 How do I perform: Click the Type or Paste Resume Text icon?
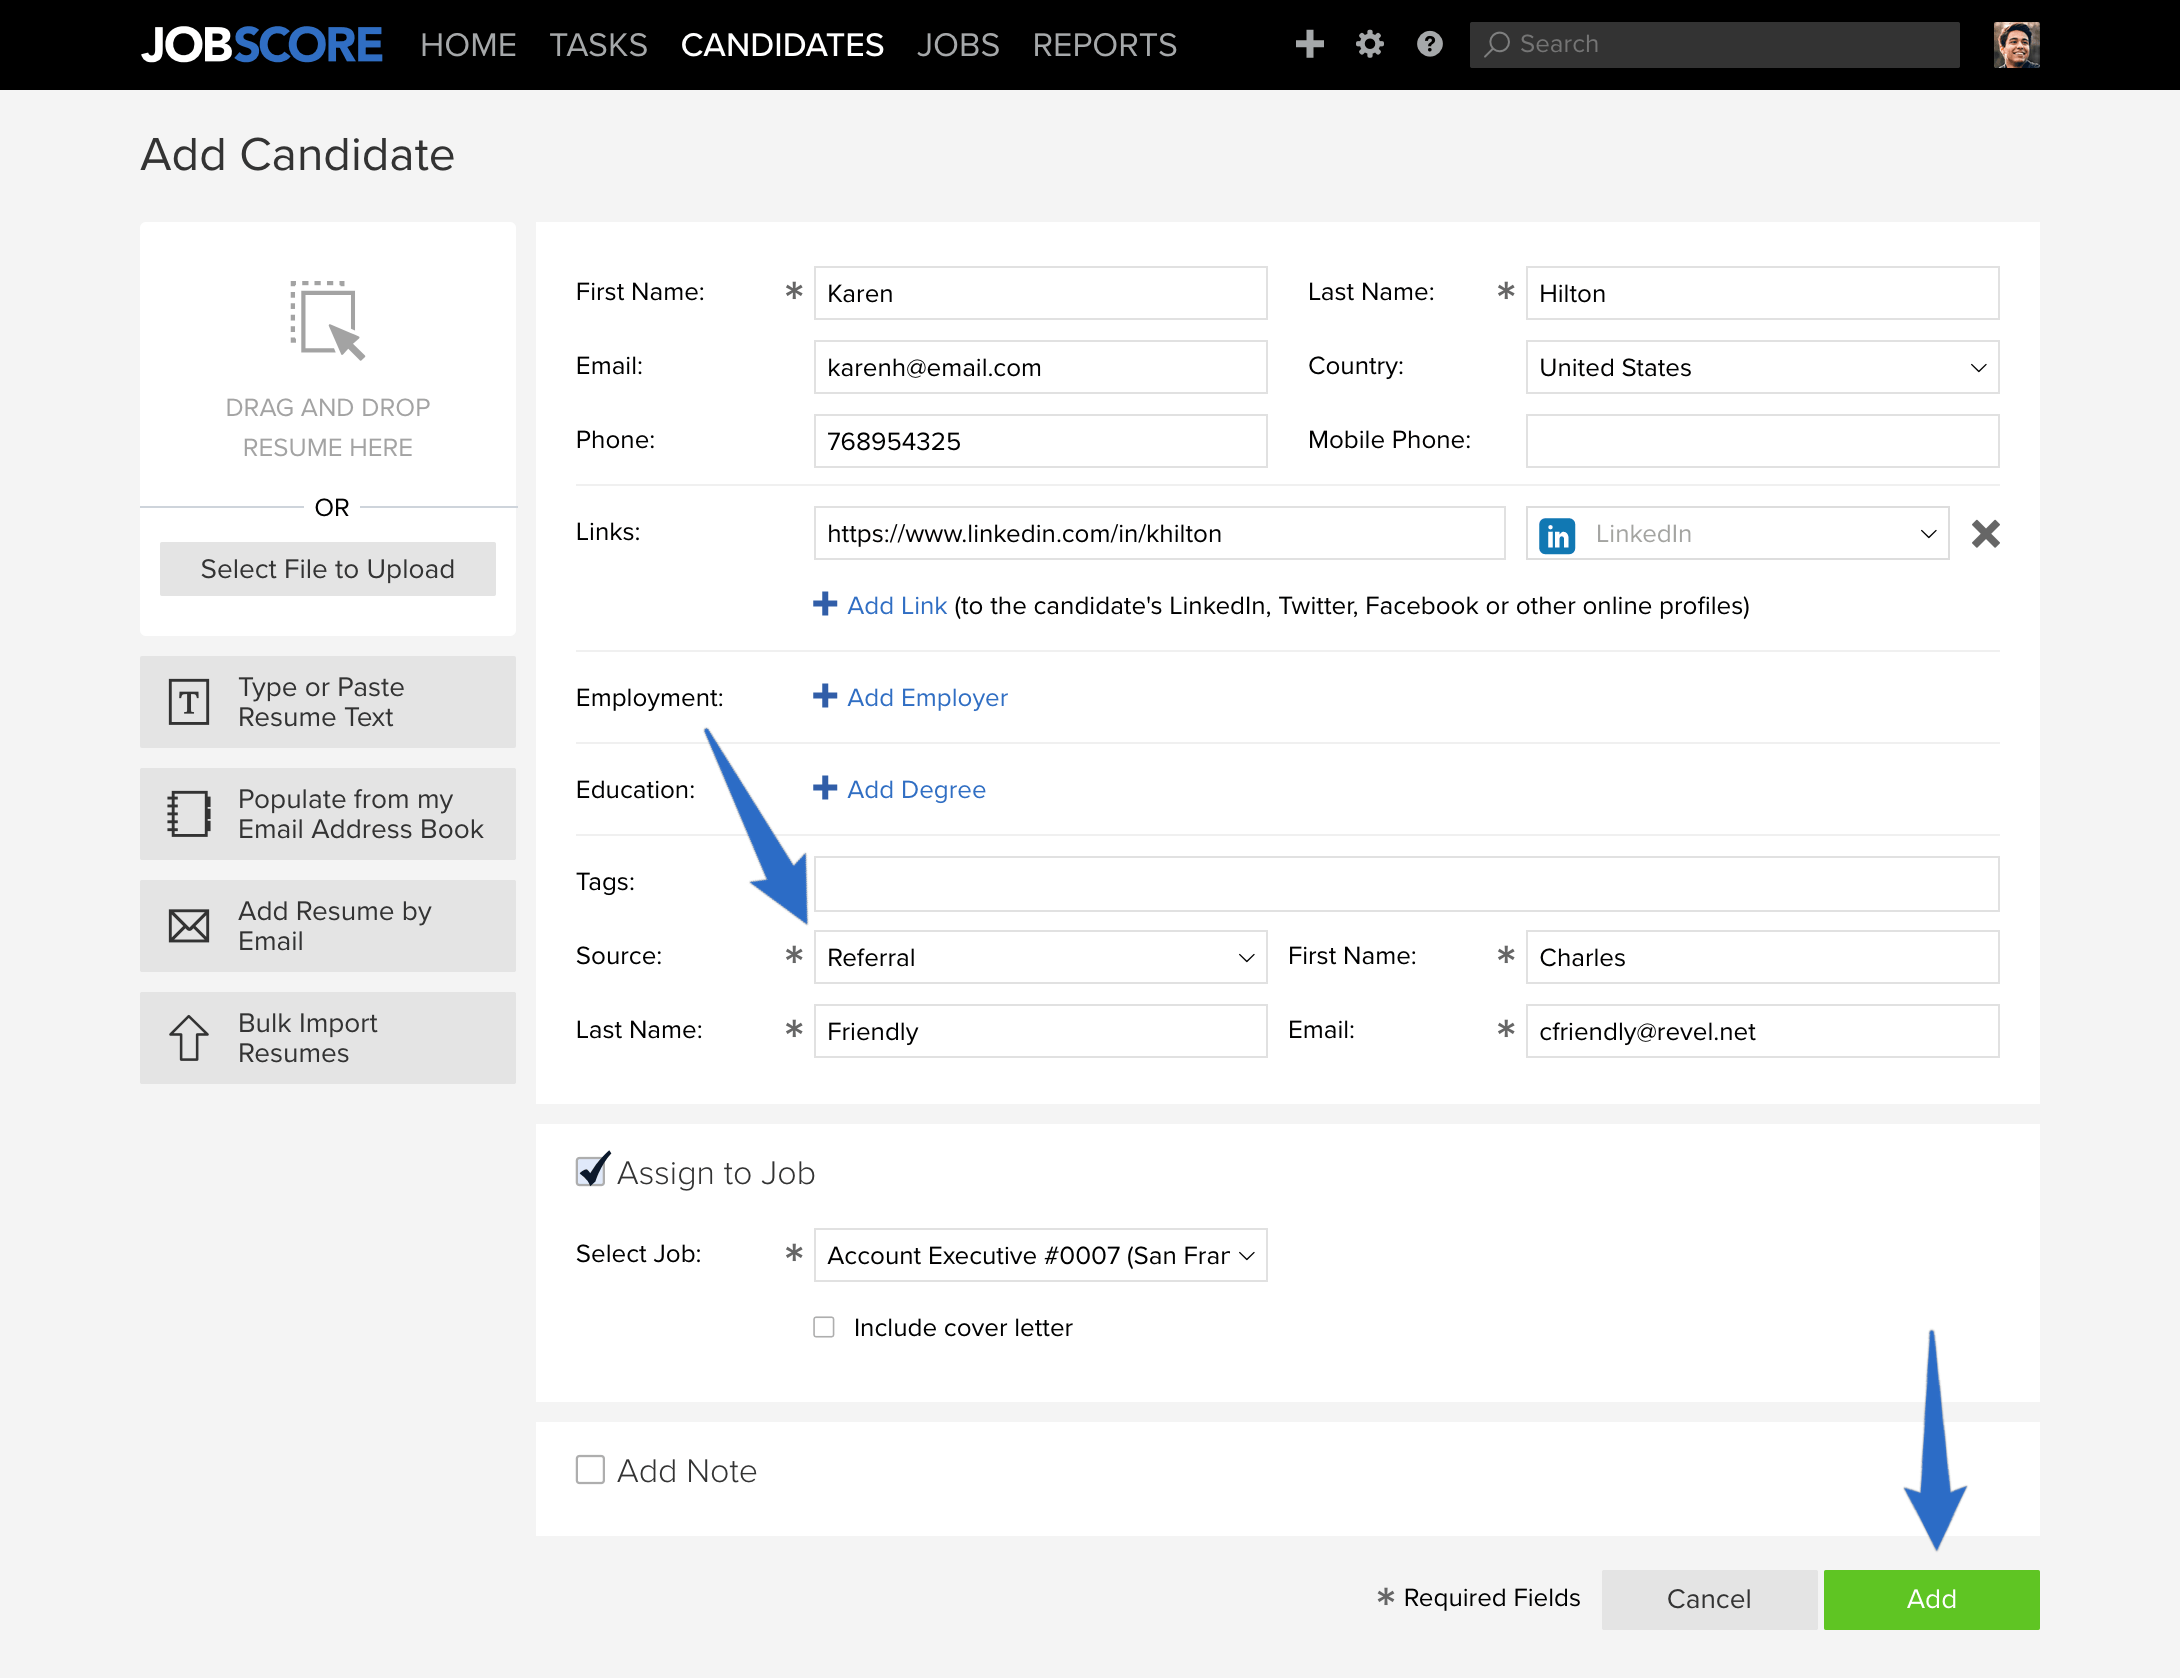pos(189,702)
